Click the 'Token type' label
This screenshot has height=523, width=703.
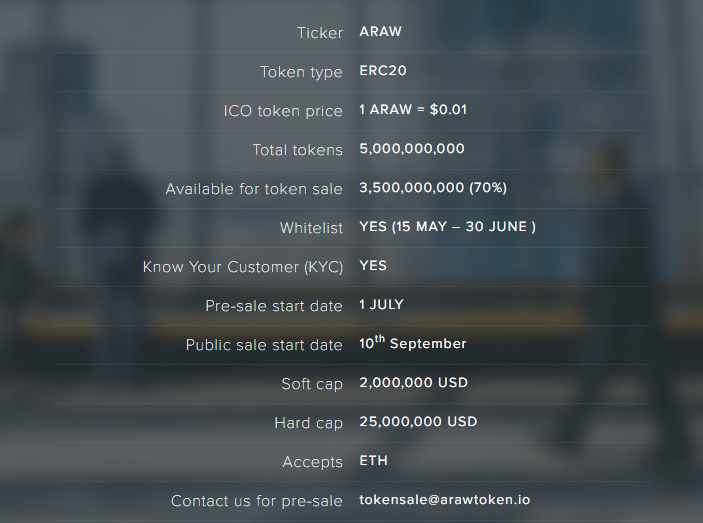coord(301,72)
